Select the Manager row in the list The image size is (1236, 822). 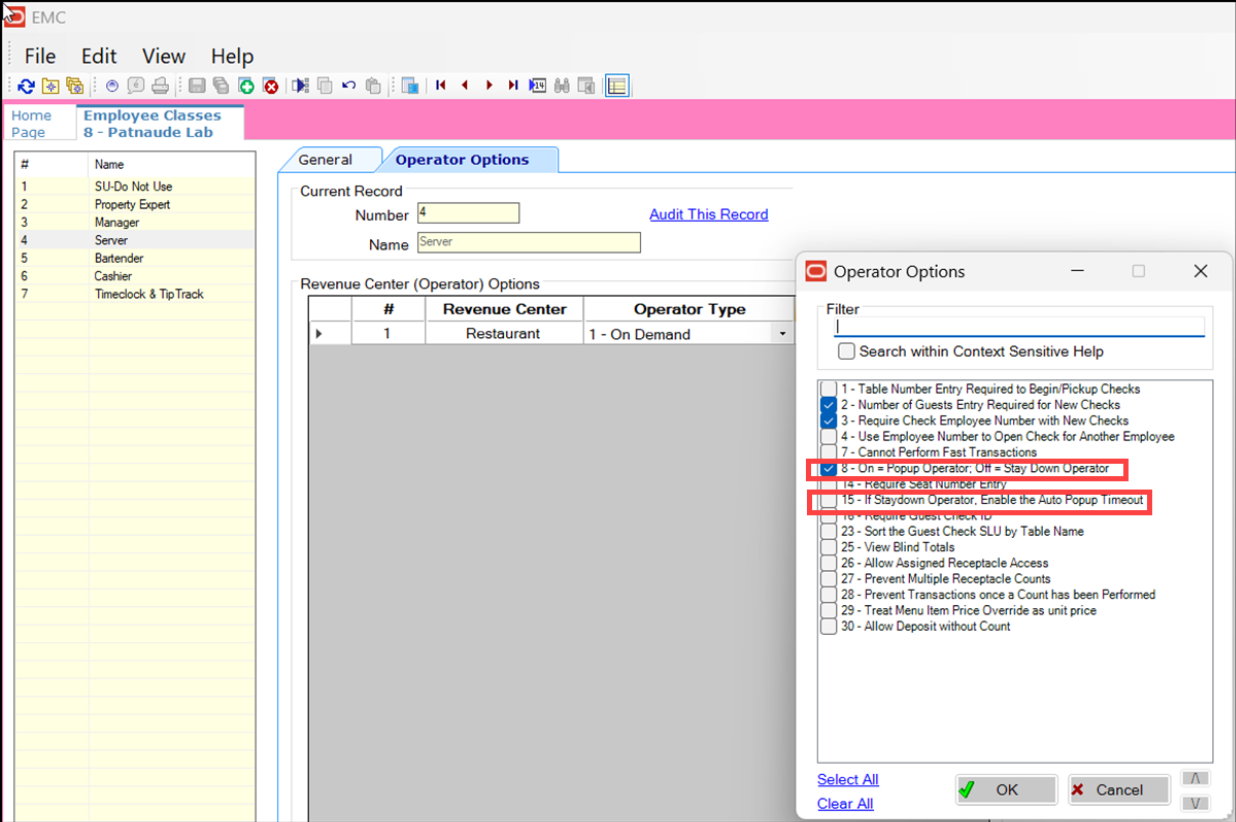tap(135, 222)
